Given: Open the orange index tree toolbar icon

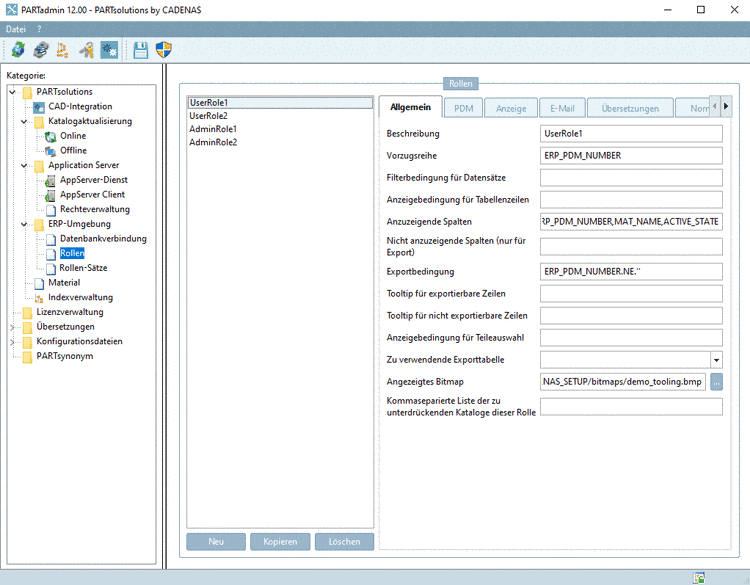Looking at the screenshot, I should (63, 50).
